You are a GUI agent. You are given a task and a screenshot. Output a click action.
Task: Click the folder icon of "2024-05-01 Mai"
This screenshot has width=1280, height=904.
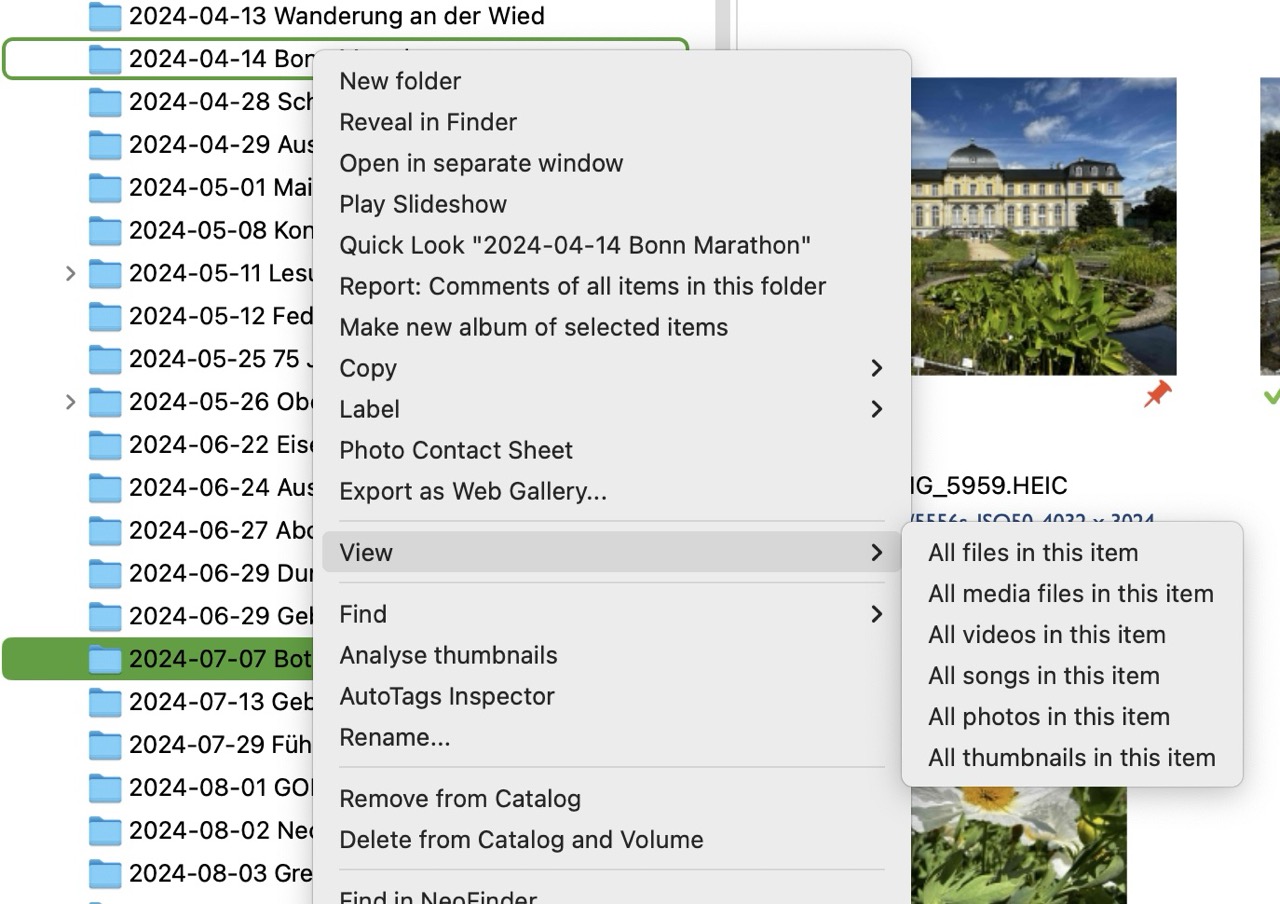point(104,187)
